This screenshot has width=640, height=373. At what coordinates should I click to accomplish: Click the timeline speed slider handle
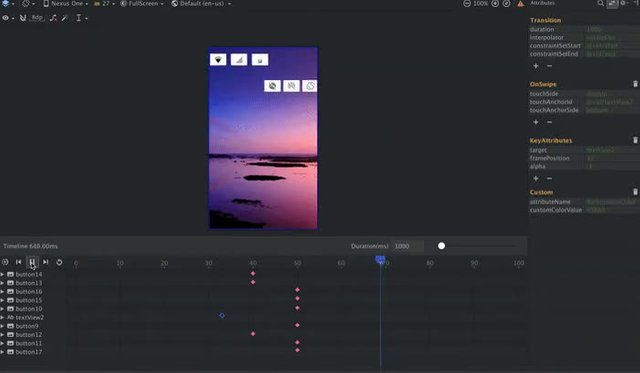tap(441, 246)
